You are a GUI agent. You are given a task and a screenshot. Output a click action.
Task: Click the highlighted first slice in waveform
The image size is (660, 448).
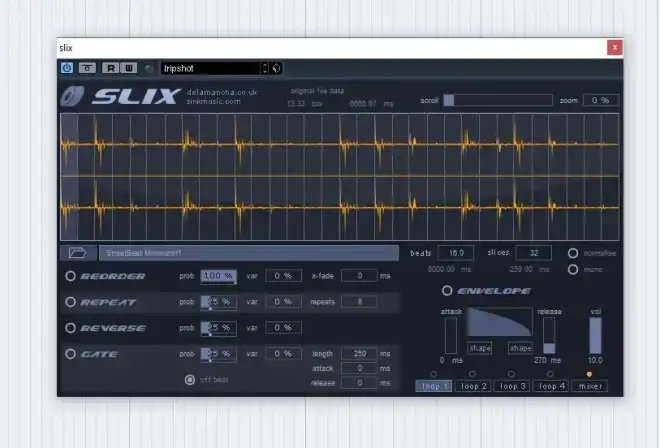tap(69, 177)
